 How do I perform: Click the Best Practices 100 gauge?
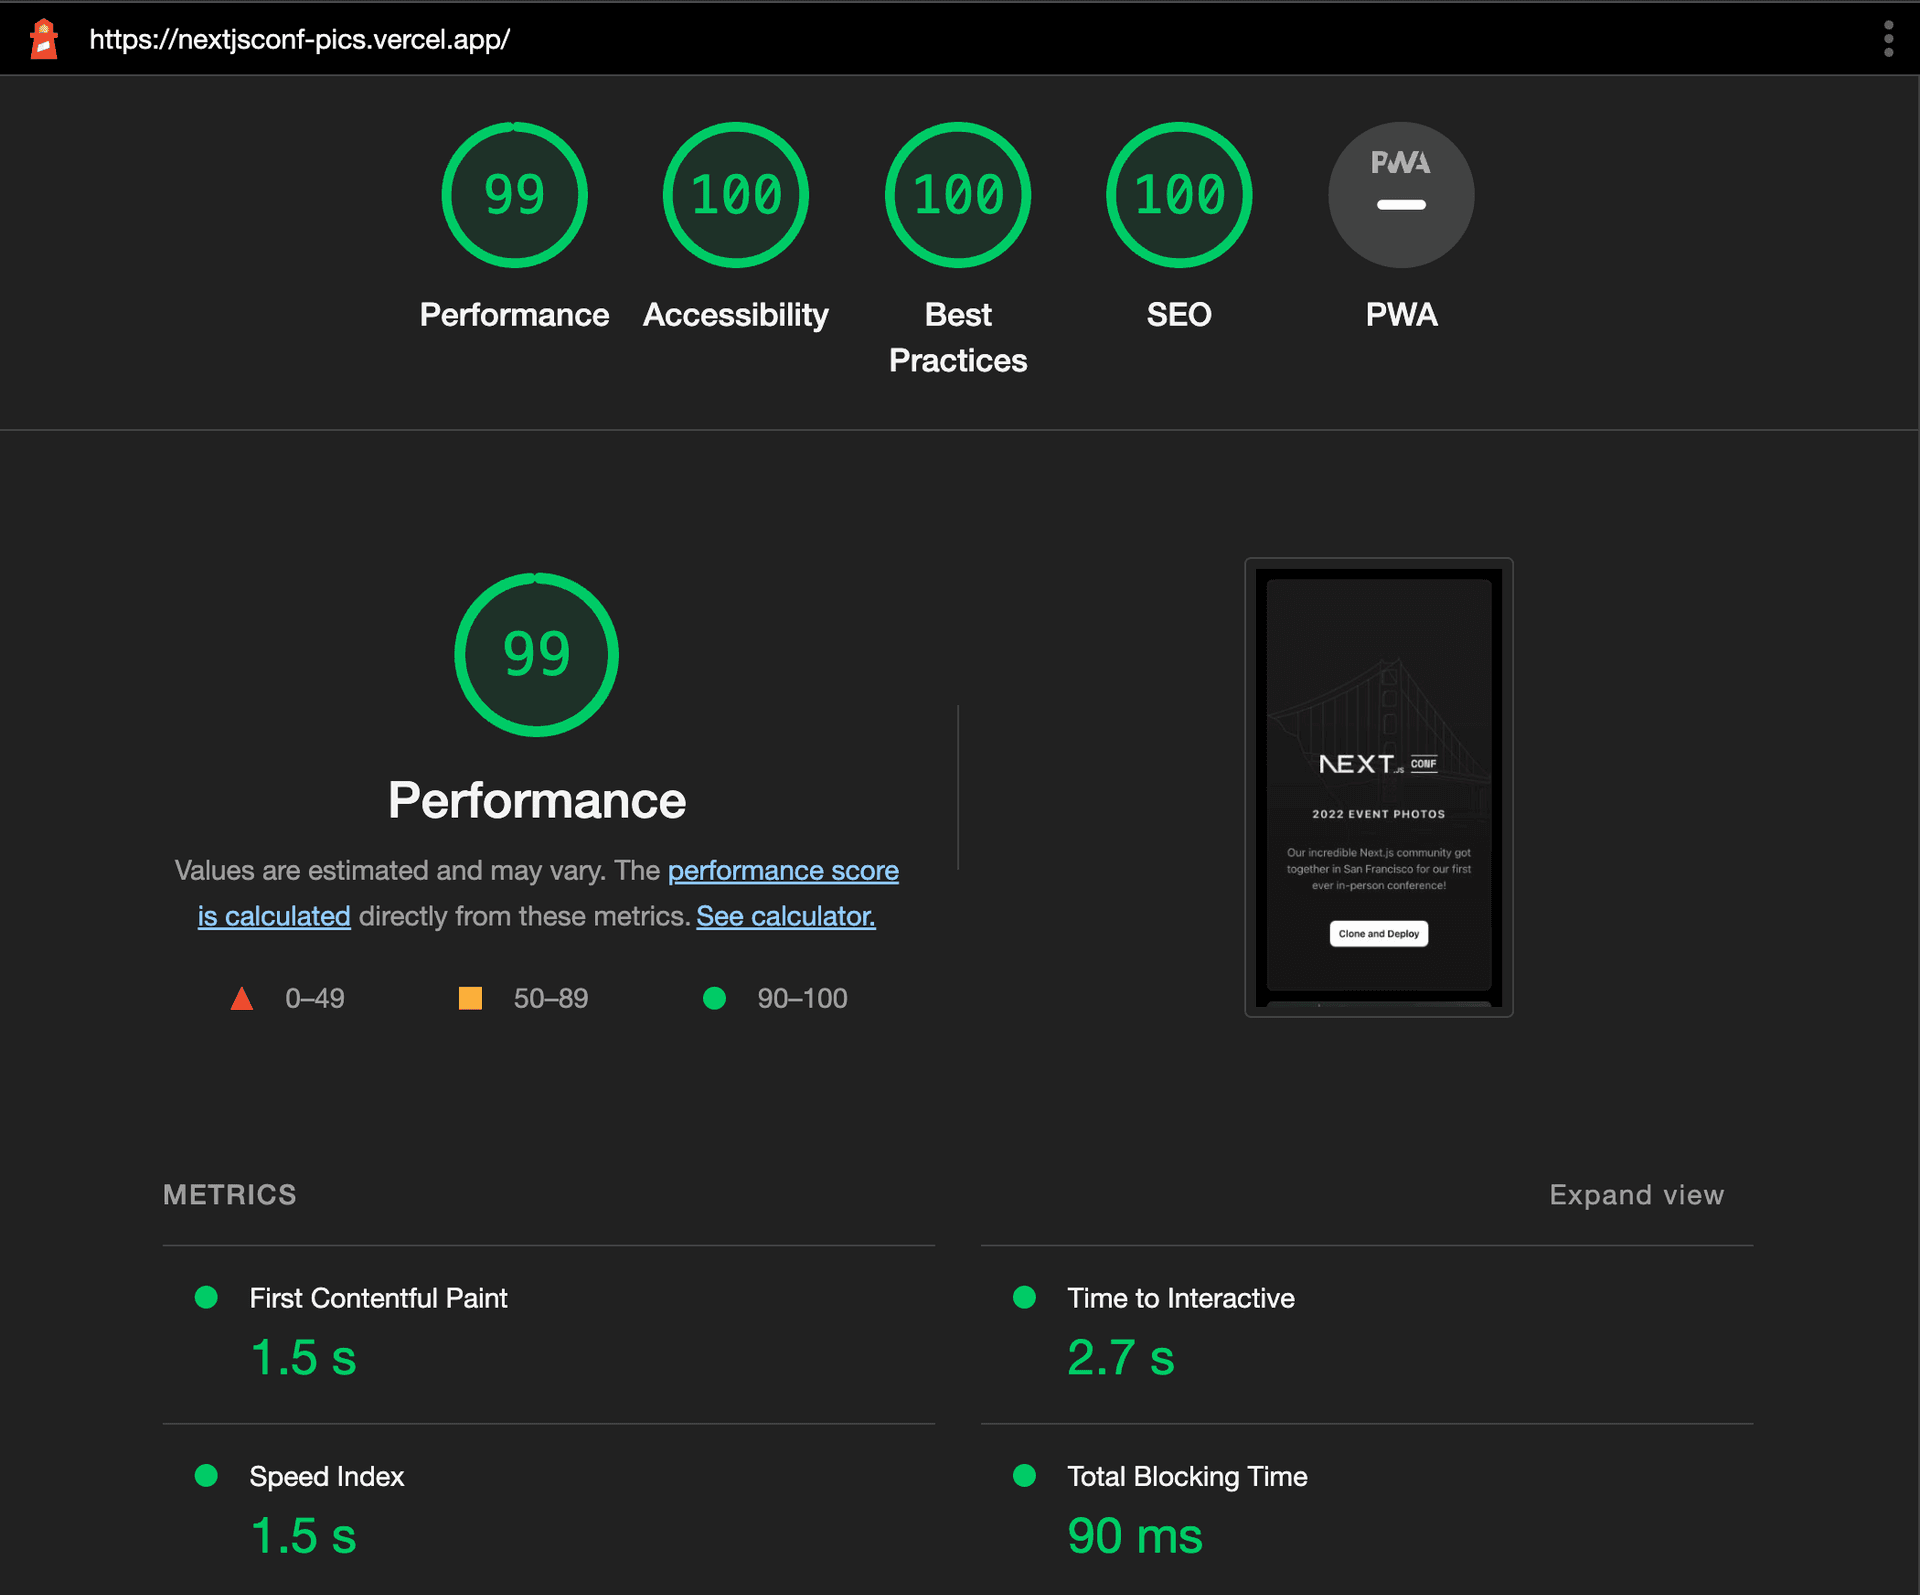(958, 195)
